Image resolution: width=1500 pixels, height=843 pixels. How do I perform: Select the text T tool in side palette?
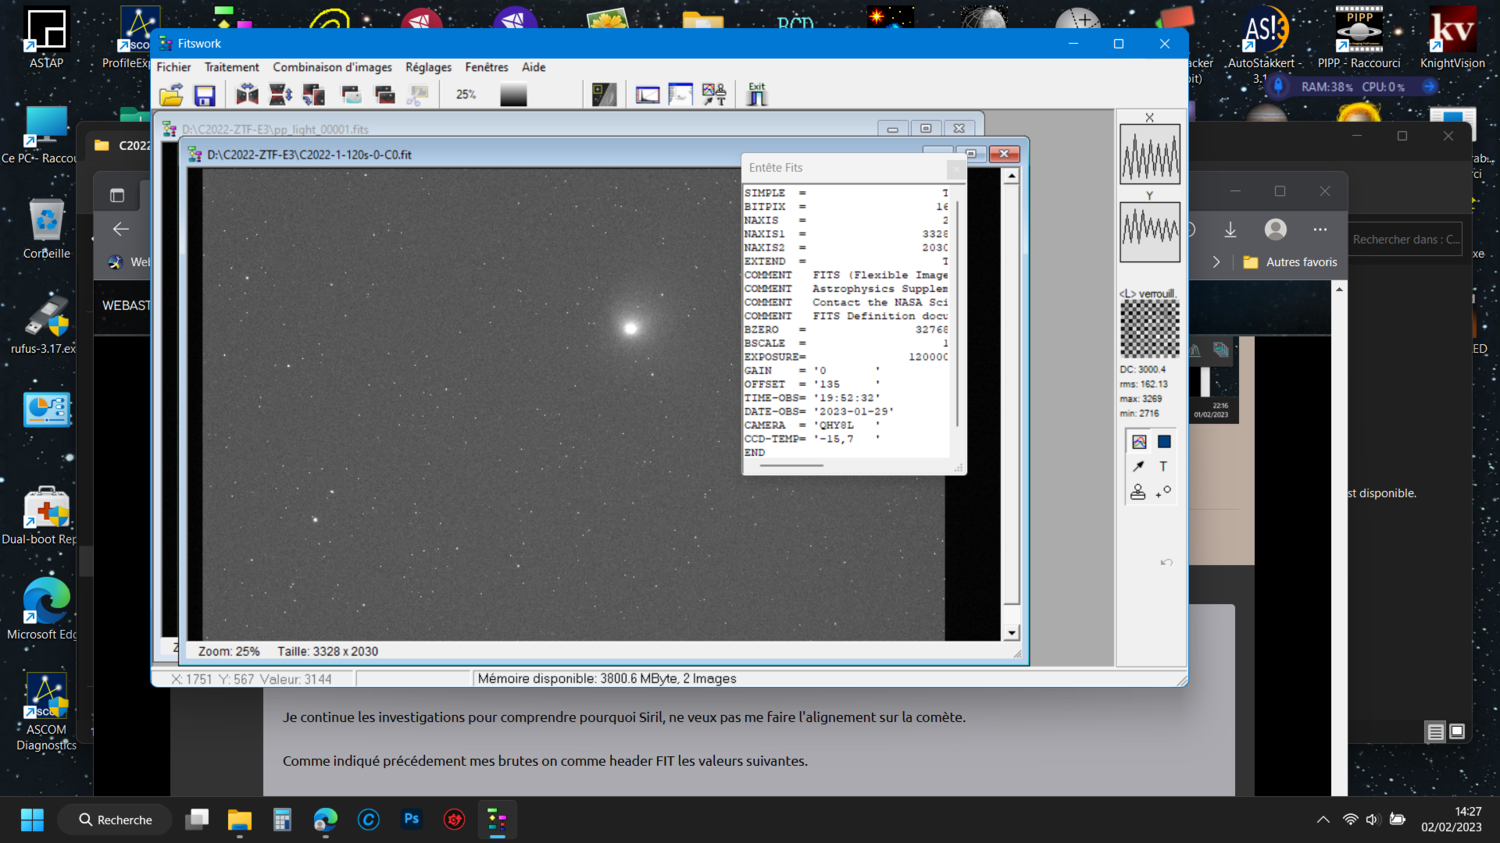[1164, 467]
